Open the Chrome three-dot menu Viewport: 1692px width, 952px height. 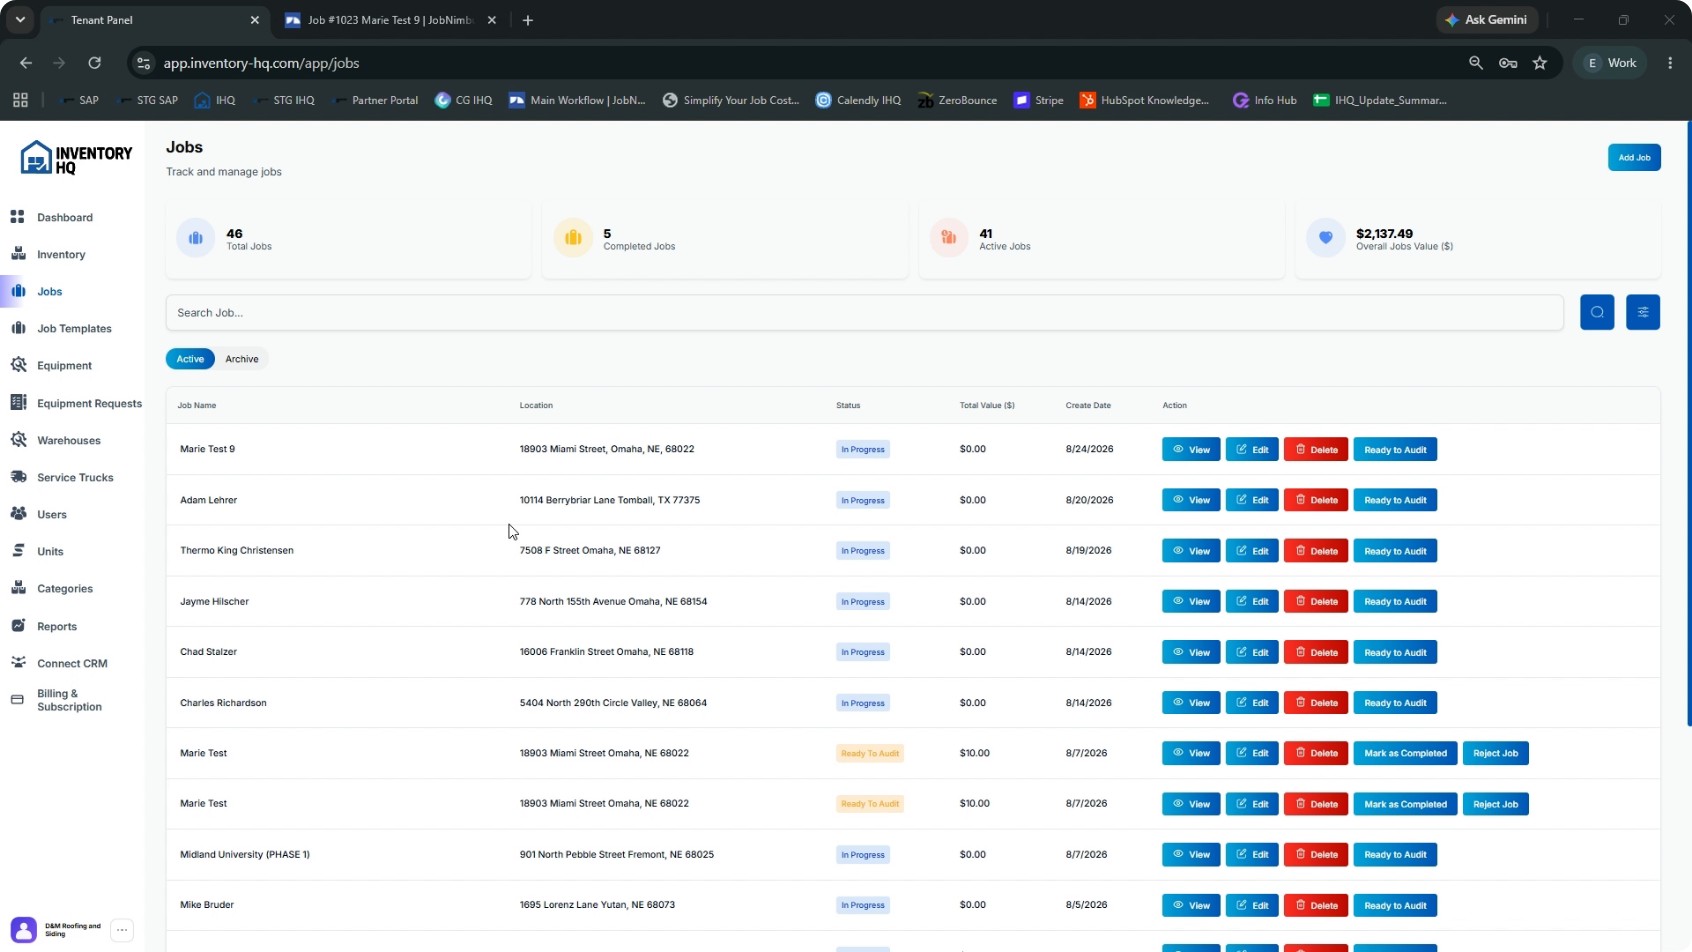click(x=1670, y=62)
